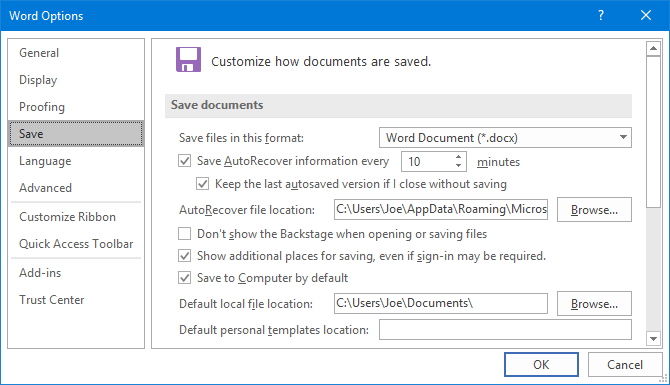Click the Default personal templates location field
The width and height of the screenshot is (670, 385).
point(505,329)
